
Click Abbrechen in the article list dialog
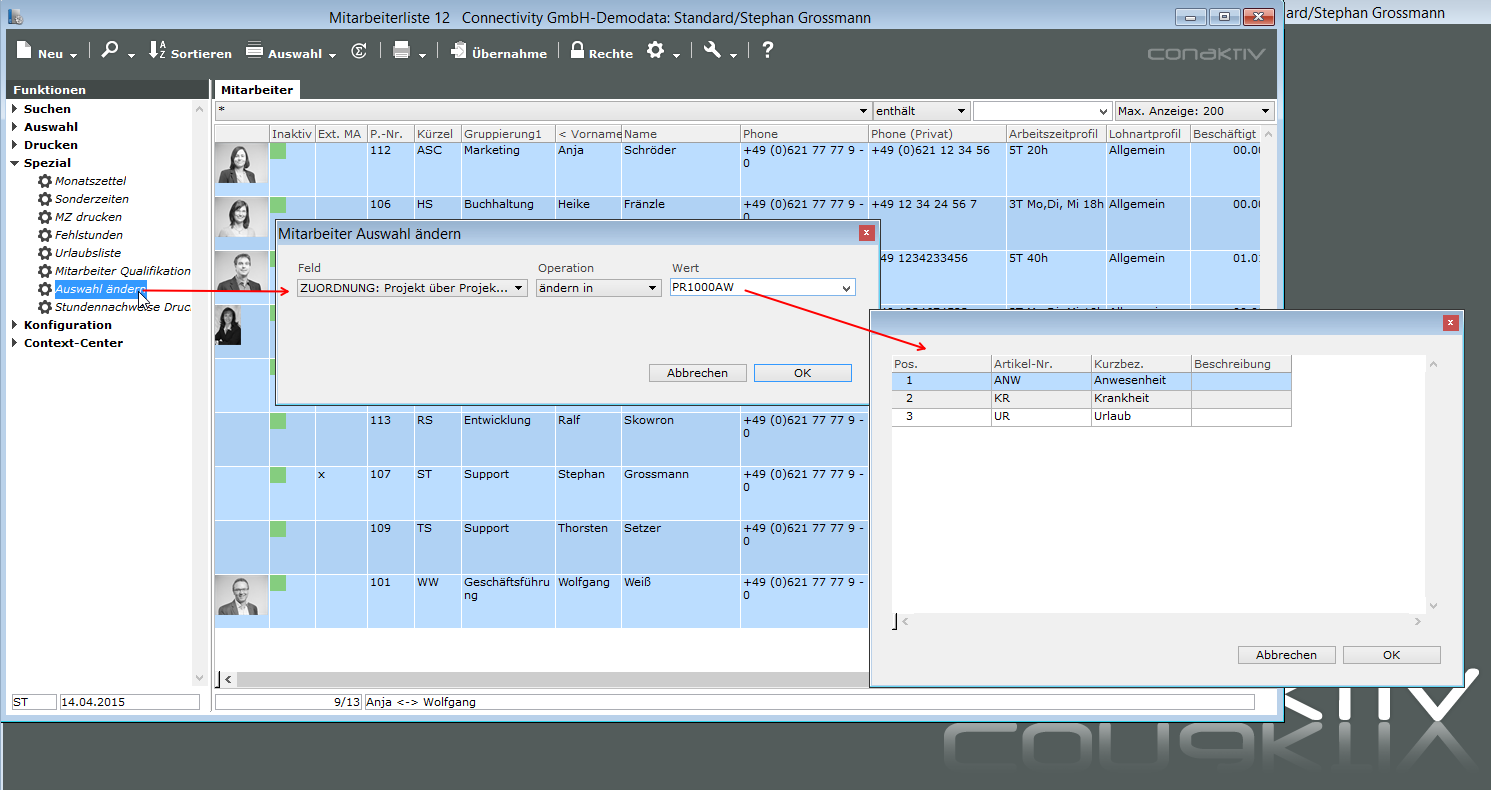point(1286,655)
